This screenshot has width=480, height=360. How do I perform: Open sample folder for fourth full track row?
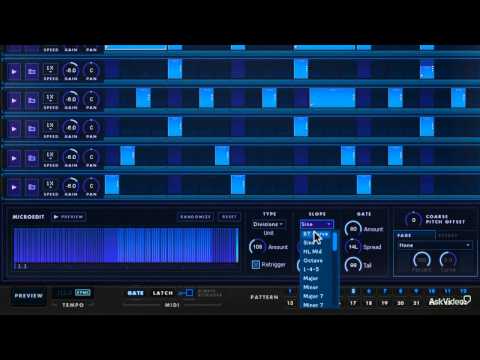point(32,158)
